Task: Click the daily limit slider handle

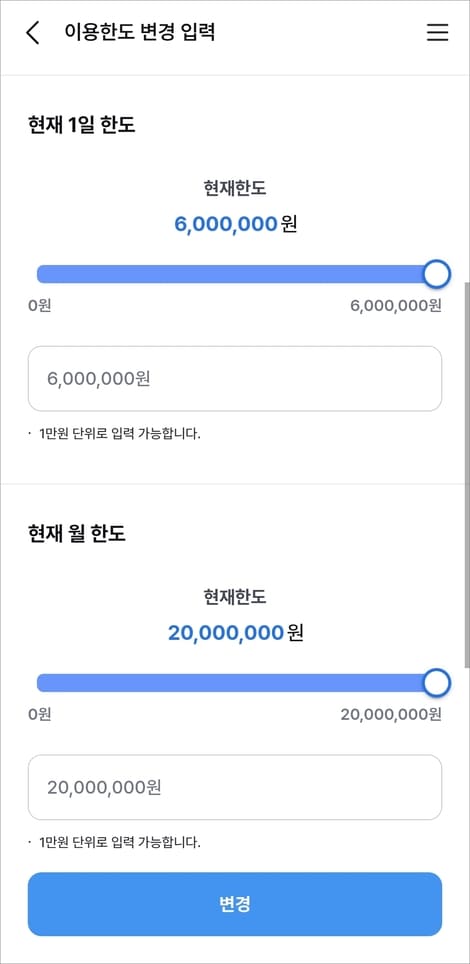Action: 437,274
